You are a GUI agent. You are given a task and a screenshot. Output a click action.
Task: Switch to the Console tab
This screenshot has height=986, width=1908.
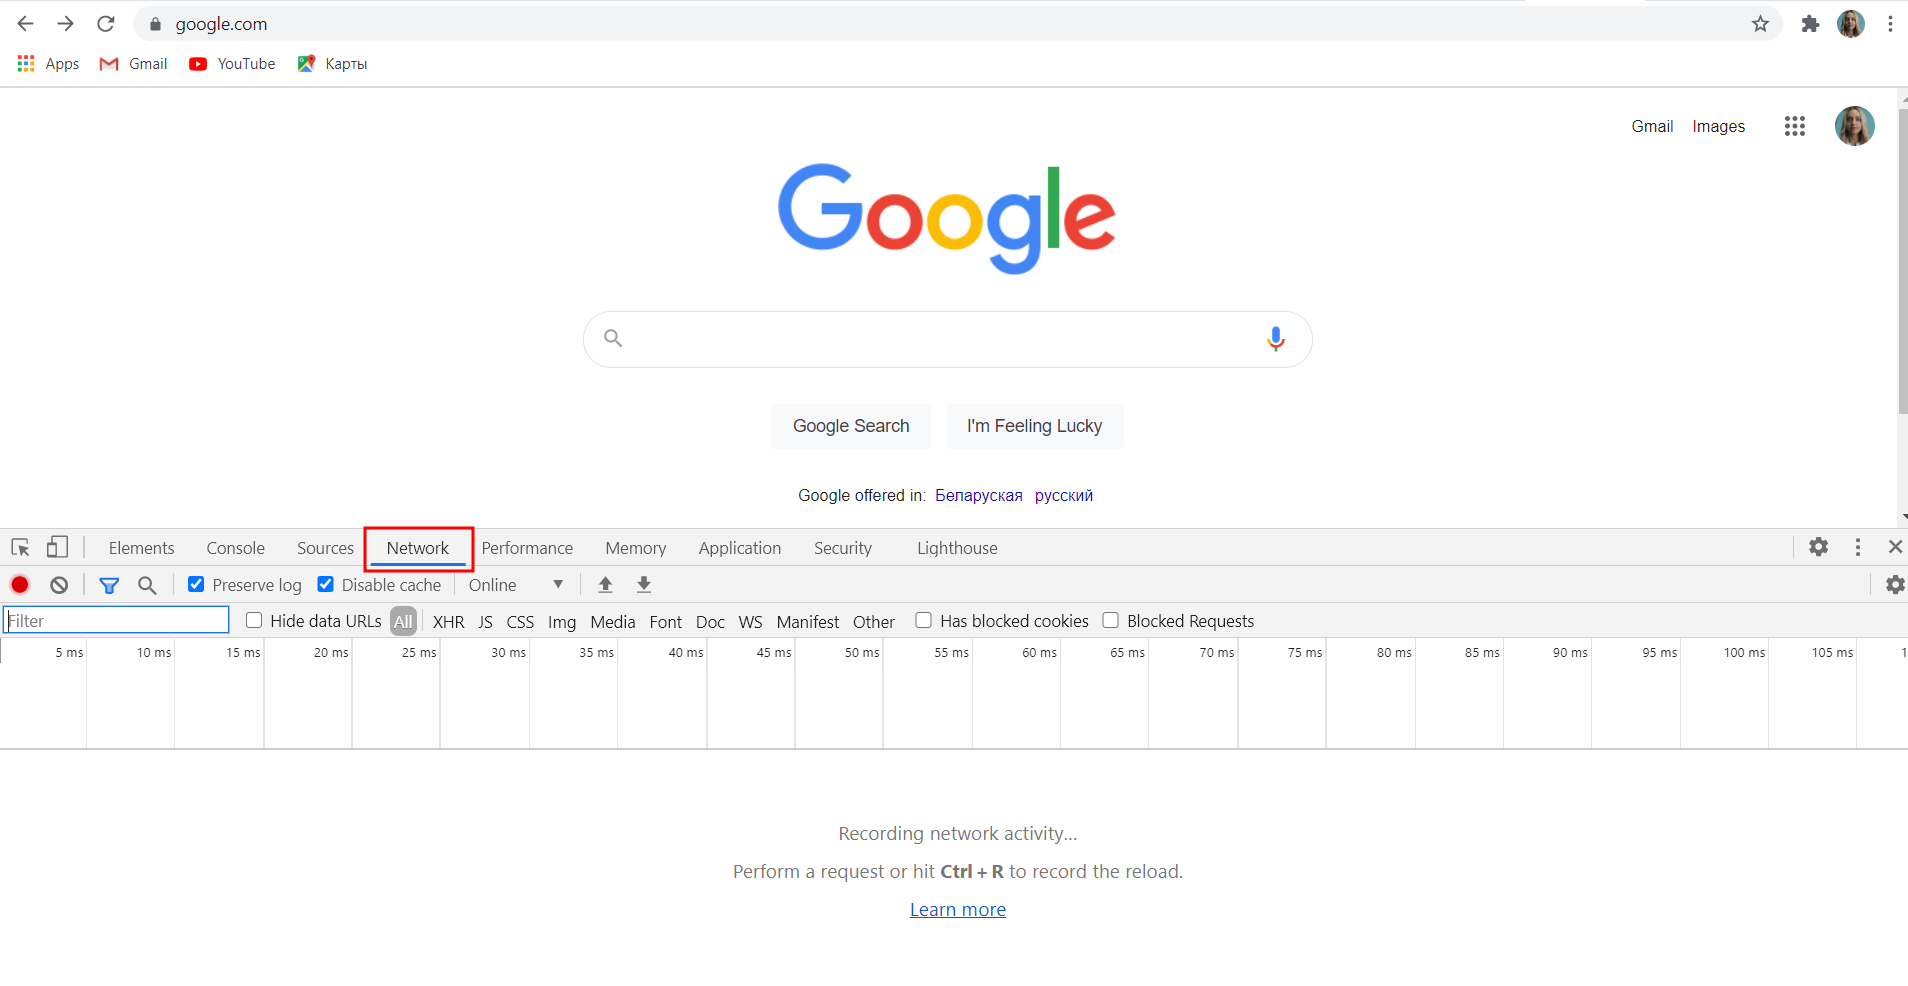pyautogui.click(x=235, y=548)
